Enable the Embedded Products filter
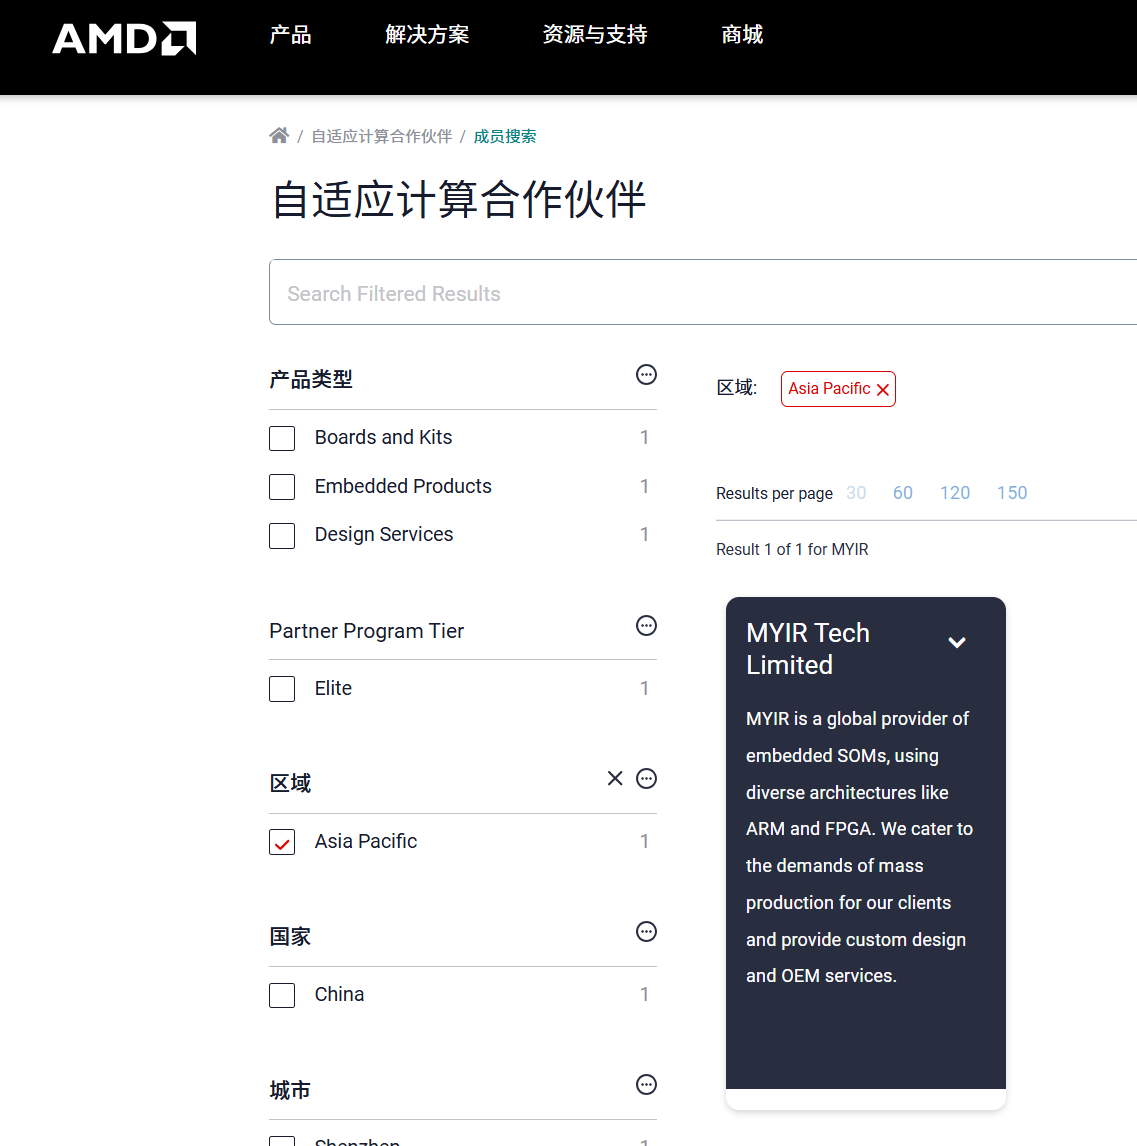This screenshot has width=1137, height=1146. (x=282, y=487)
